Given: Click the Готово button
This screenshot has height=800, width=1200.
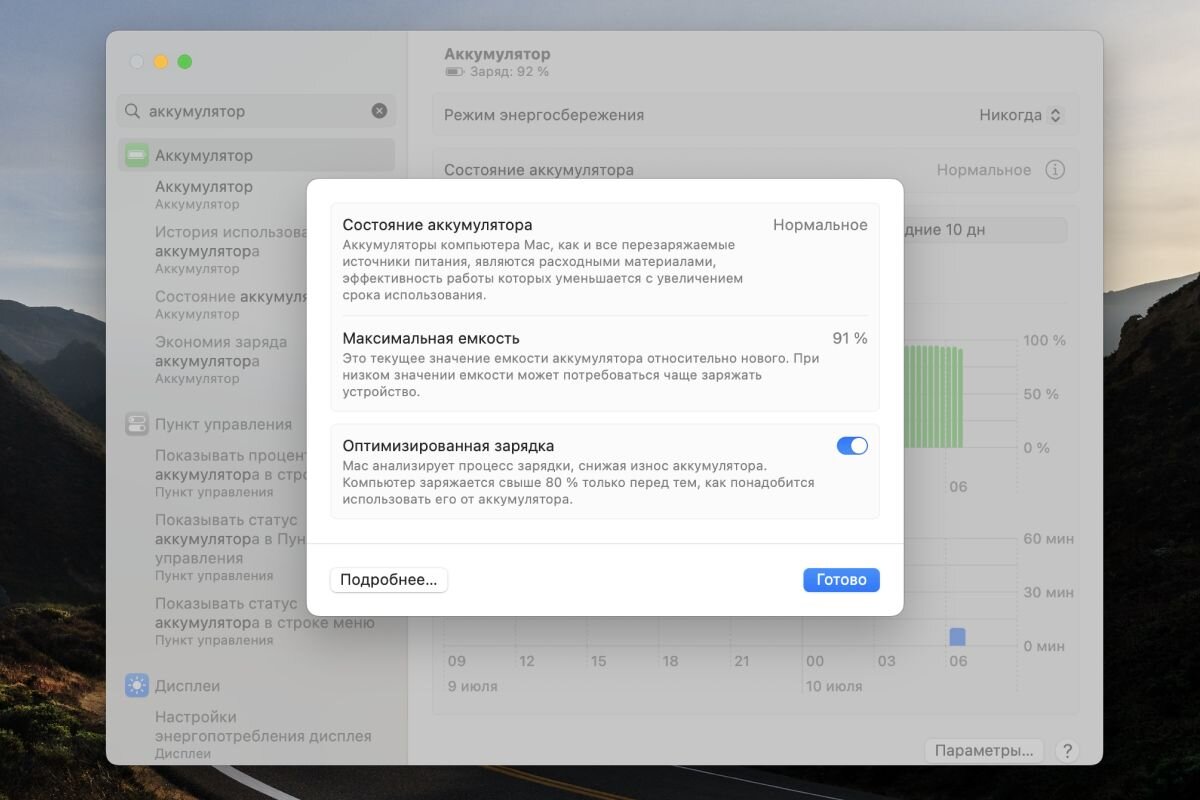Looking at the screenshot, I should pos(841,580).
